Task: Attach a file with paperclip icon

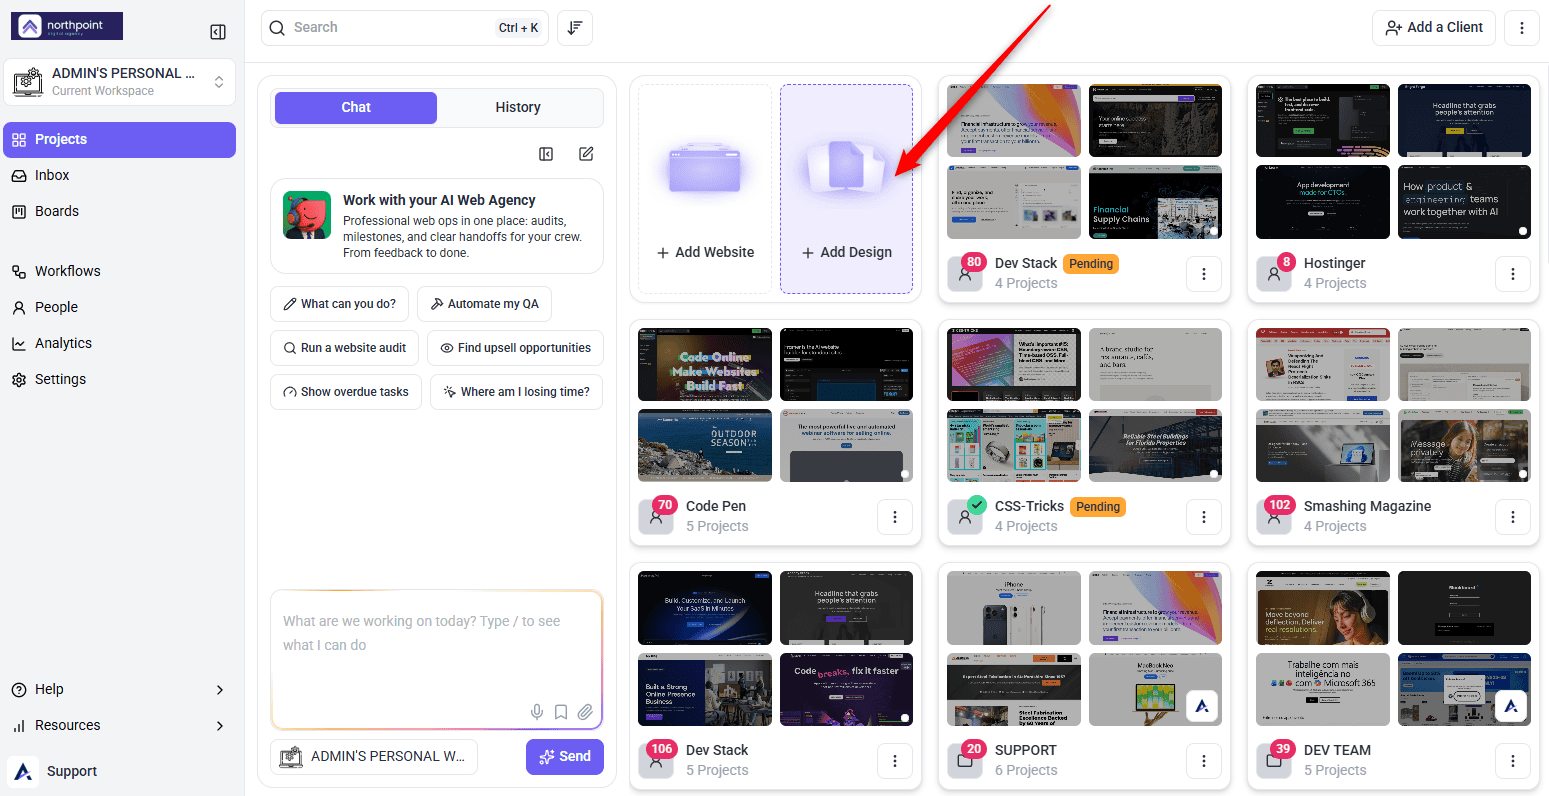Action: pos(585,712)
